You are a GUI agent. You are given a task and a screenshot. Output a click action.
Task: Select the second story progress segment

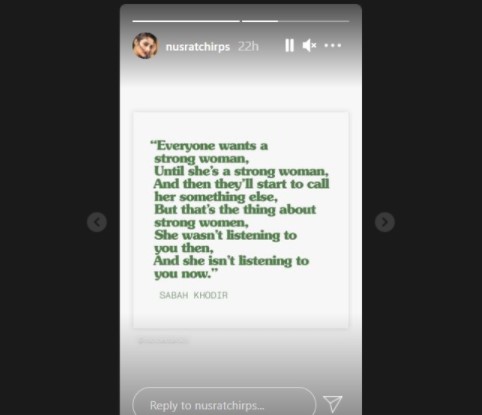click(295, 21)
